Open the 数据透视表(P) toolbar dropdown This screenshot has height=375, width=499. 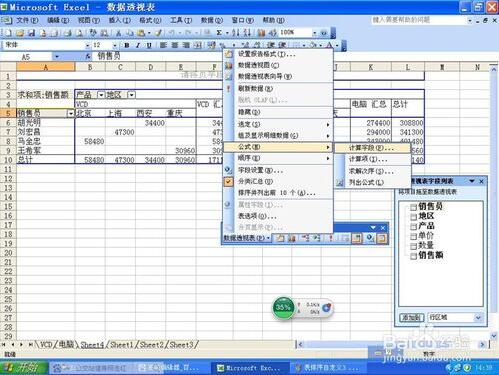pyautogui.click(x=247, y=238)
